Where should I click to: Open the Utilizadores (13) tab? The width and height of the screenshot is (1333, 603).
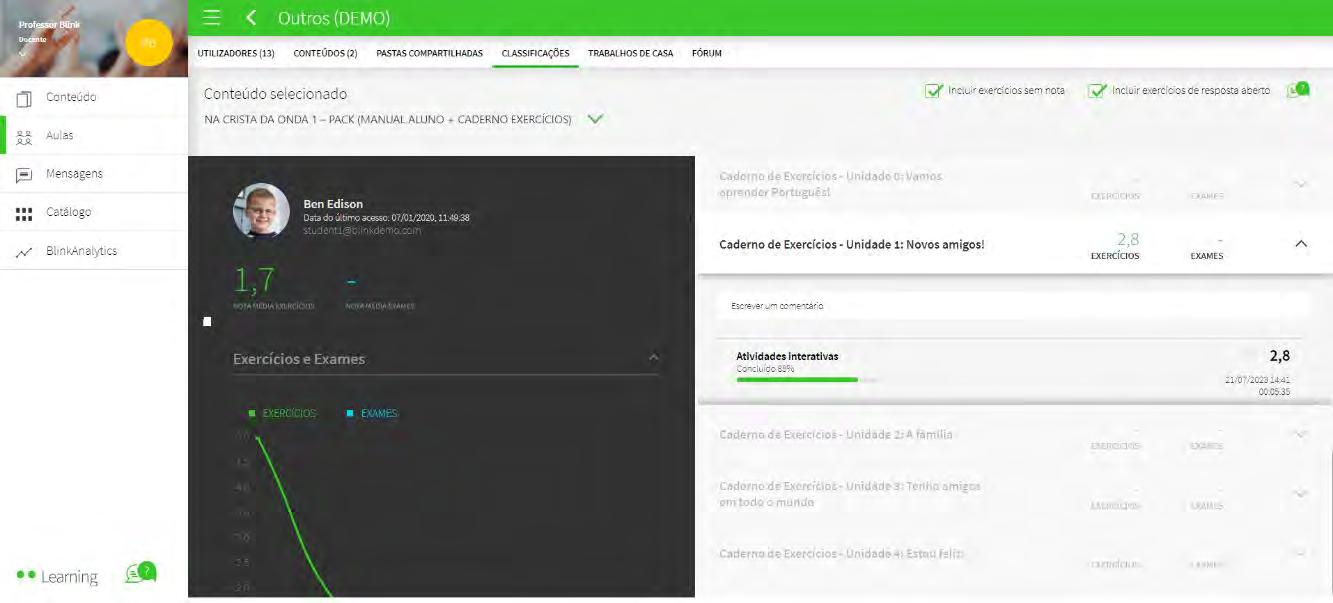[236, 53]
